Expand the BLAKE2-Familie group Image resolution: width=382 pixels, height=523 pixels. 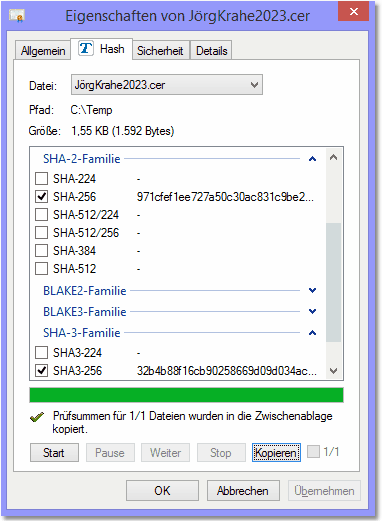[312, 291]
